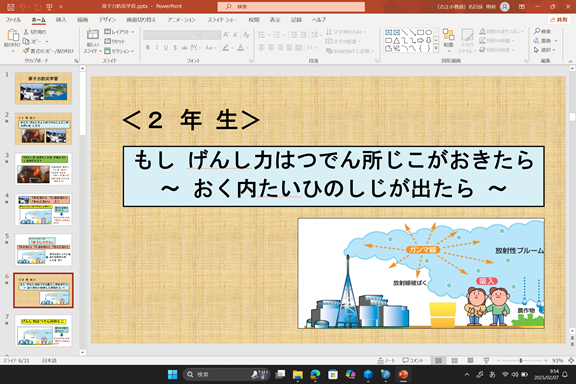Open the Animations (アニメーション) tab
This screenshot has height=384, width=576.
pos(181,19)
